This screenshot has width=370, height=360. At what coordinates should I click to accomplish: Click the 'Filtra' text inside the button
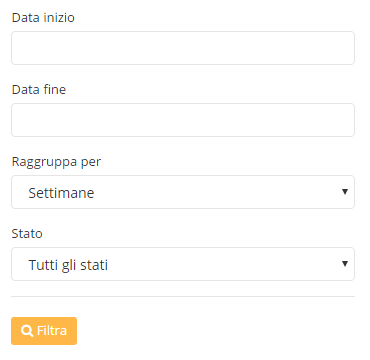52,331
